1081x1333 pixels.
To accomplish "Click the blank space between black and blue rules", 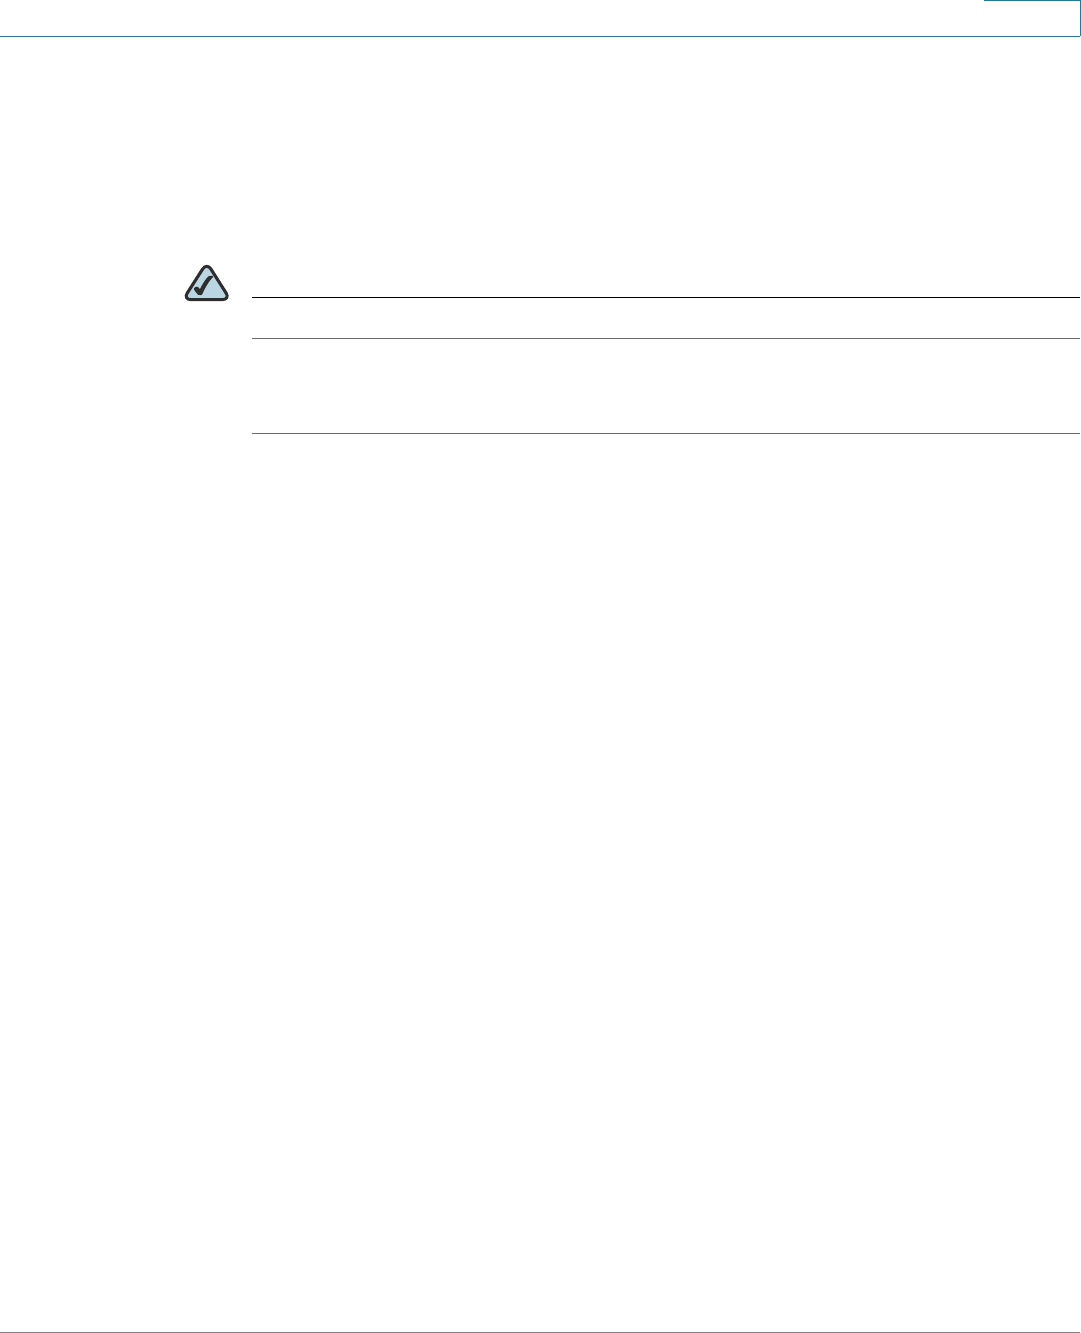I will tap(666, 318).
